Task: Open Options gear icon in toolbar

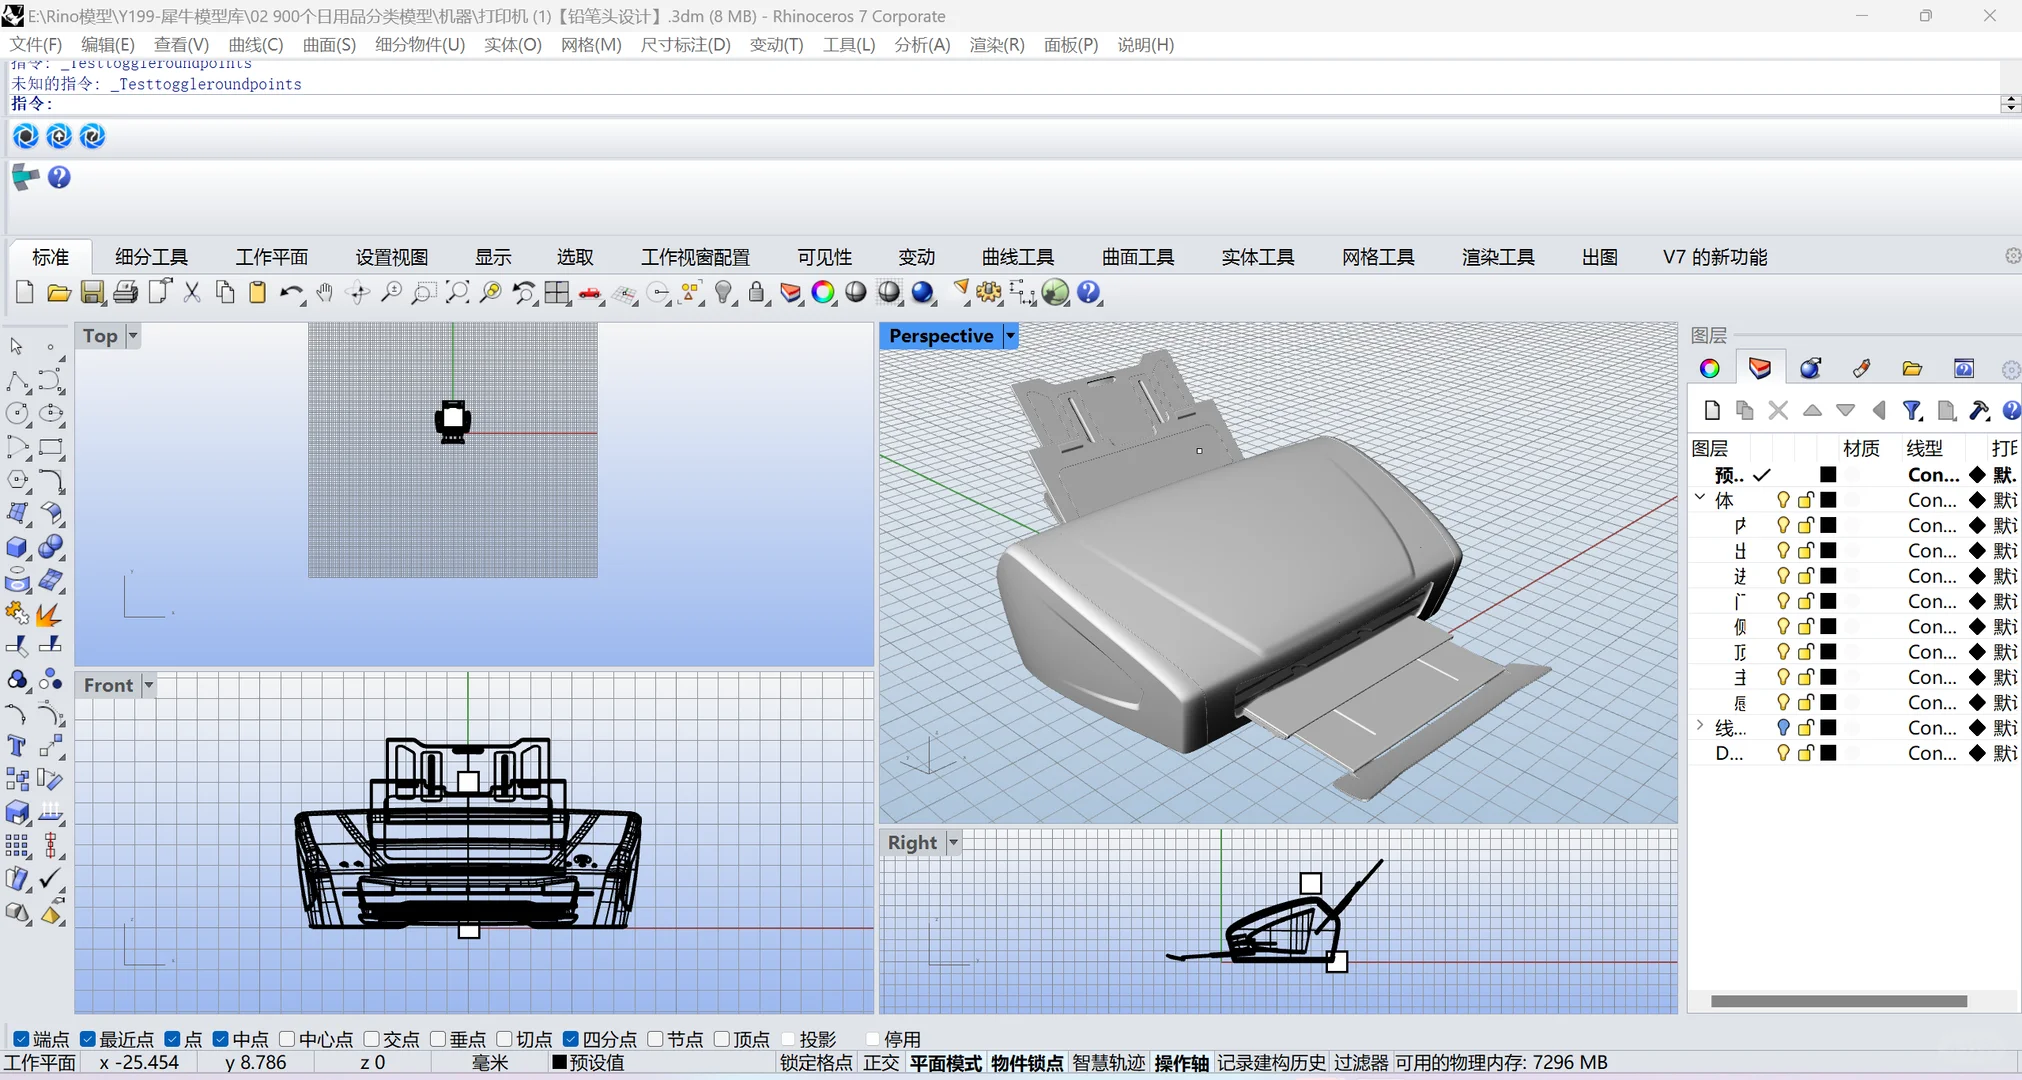Action: (x=989, y=292)
